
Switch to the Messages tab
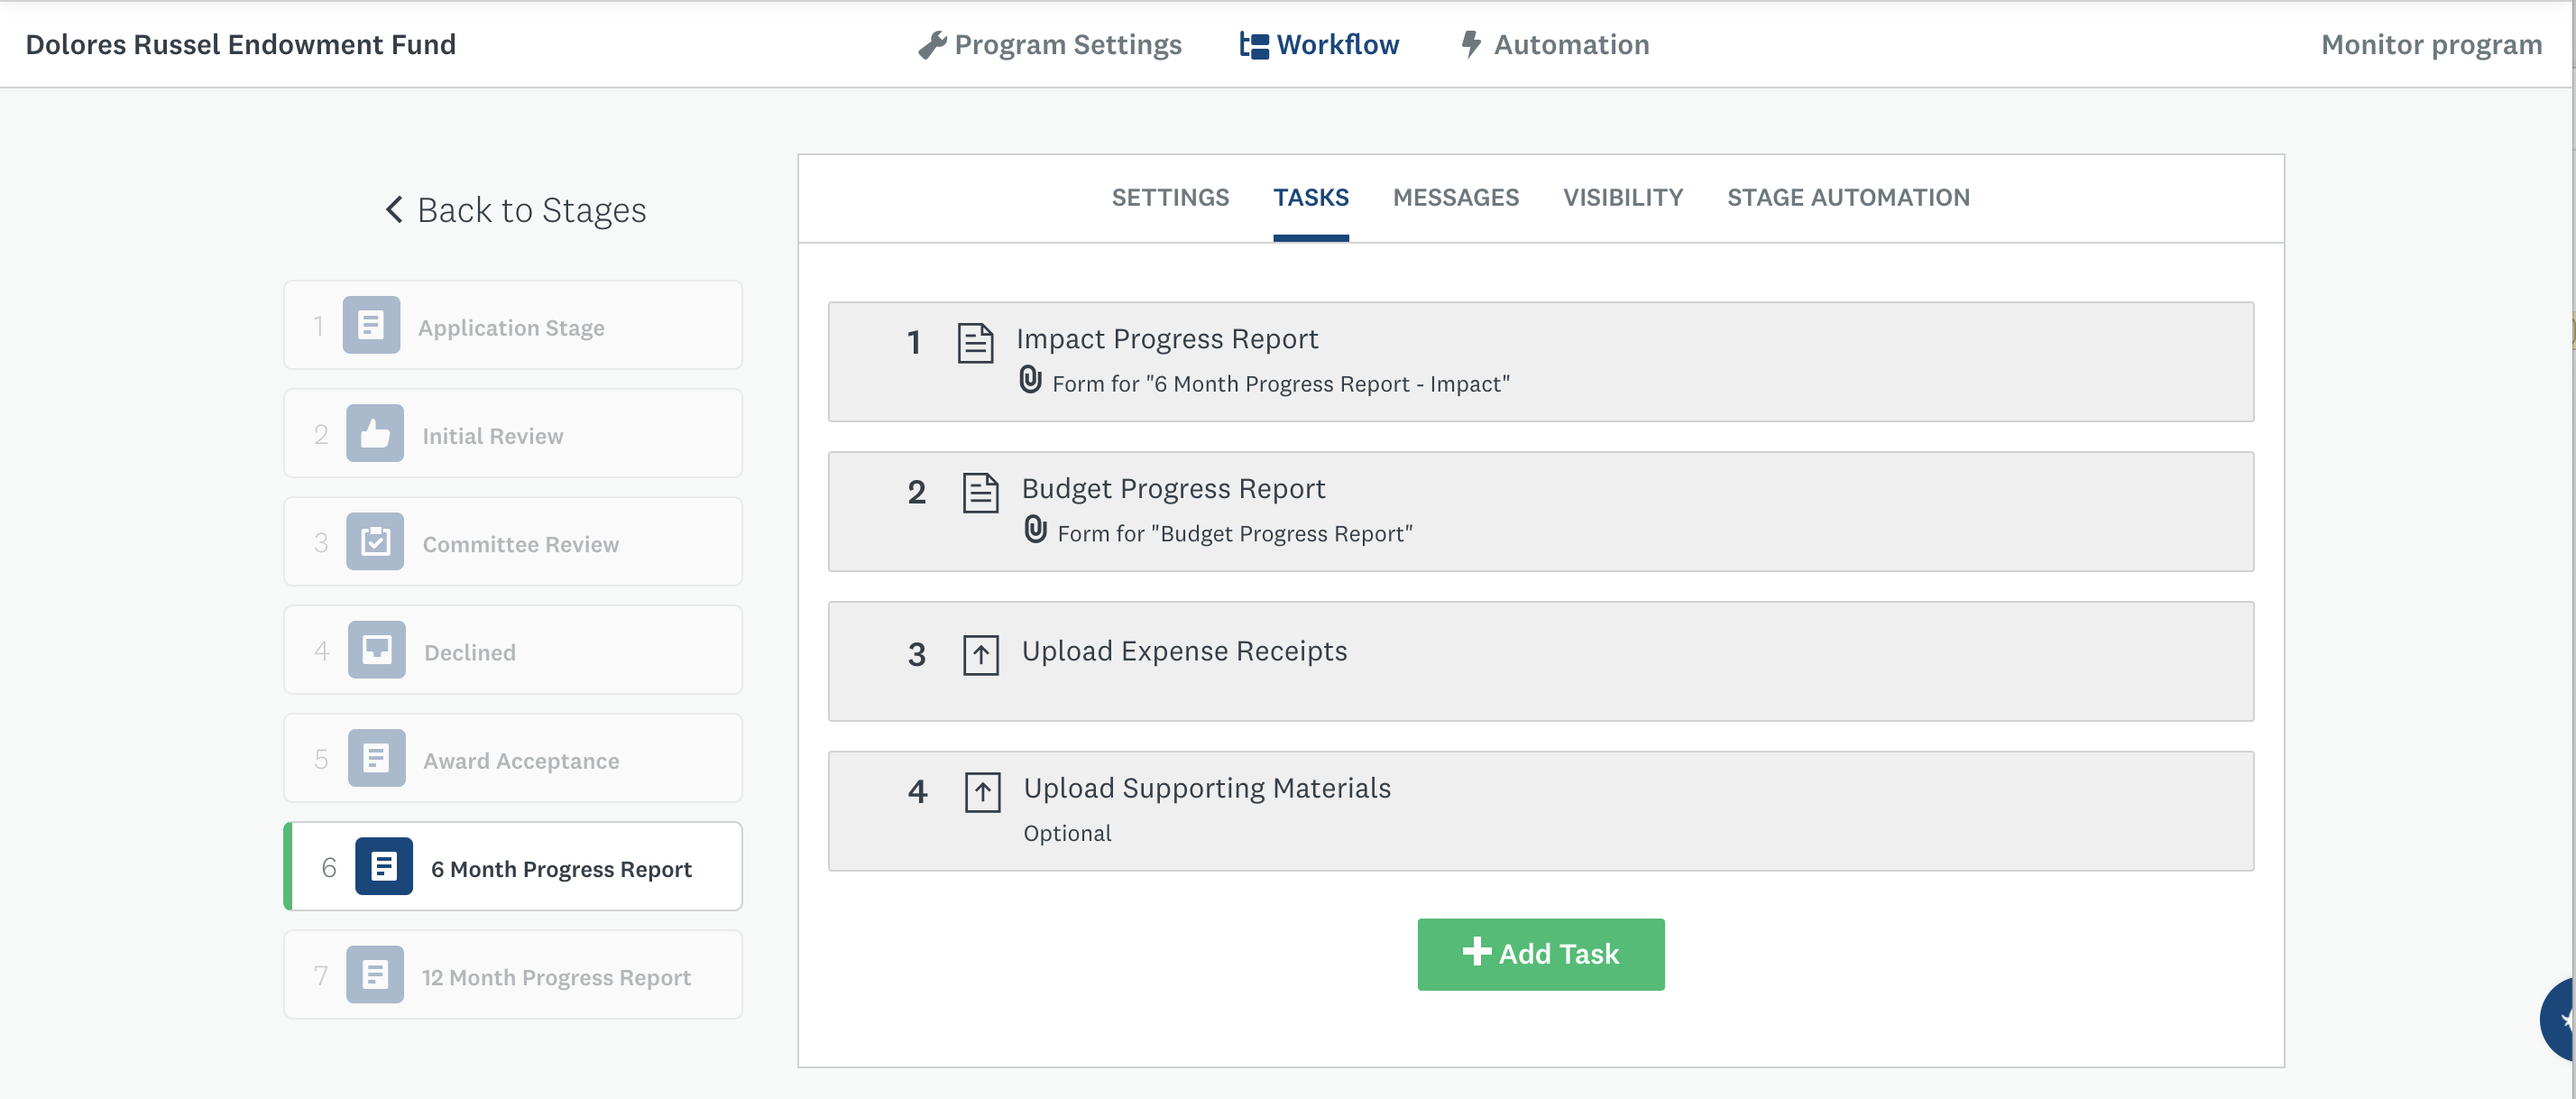click(x=1455, y=198)
